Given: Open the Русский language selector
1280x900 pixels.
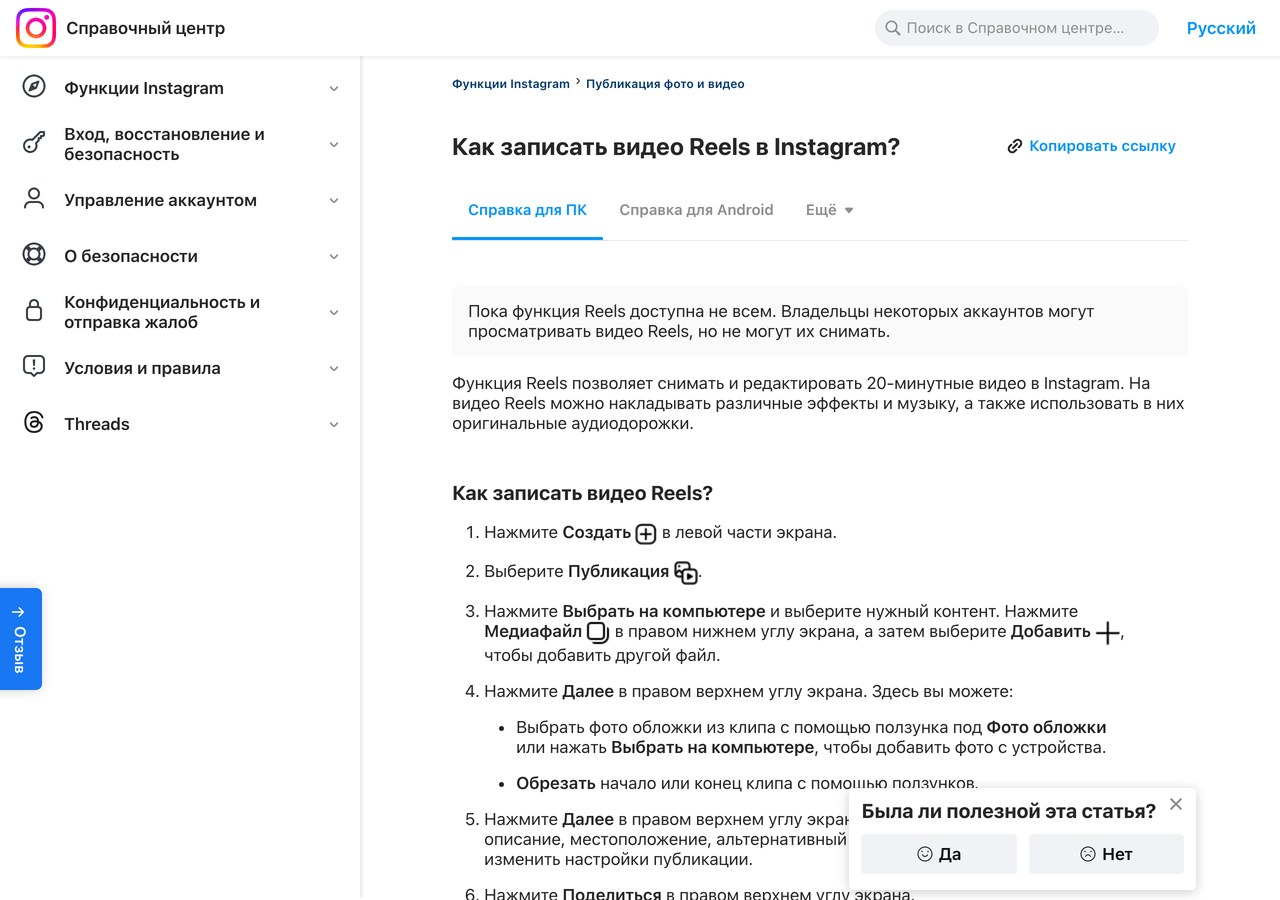Looking at the screenshot, I should 1221,28.
